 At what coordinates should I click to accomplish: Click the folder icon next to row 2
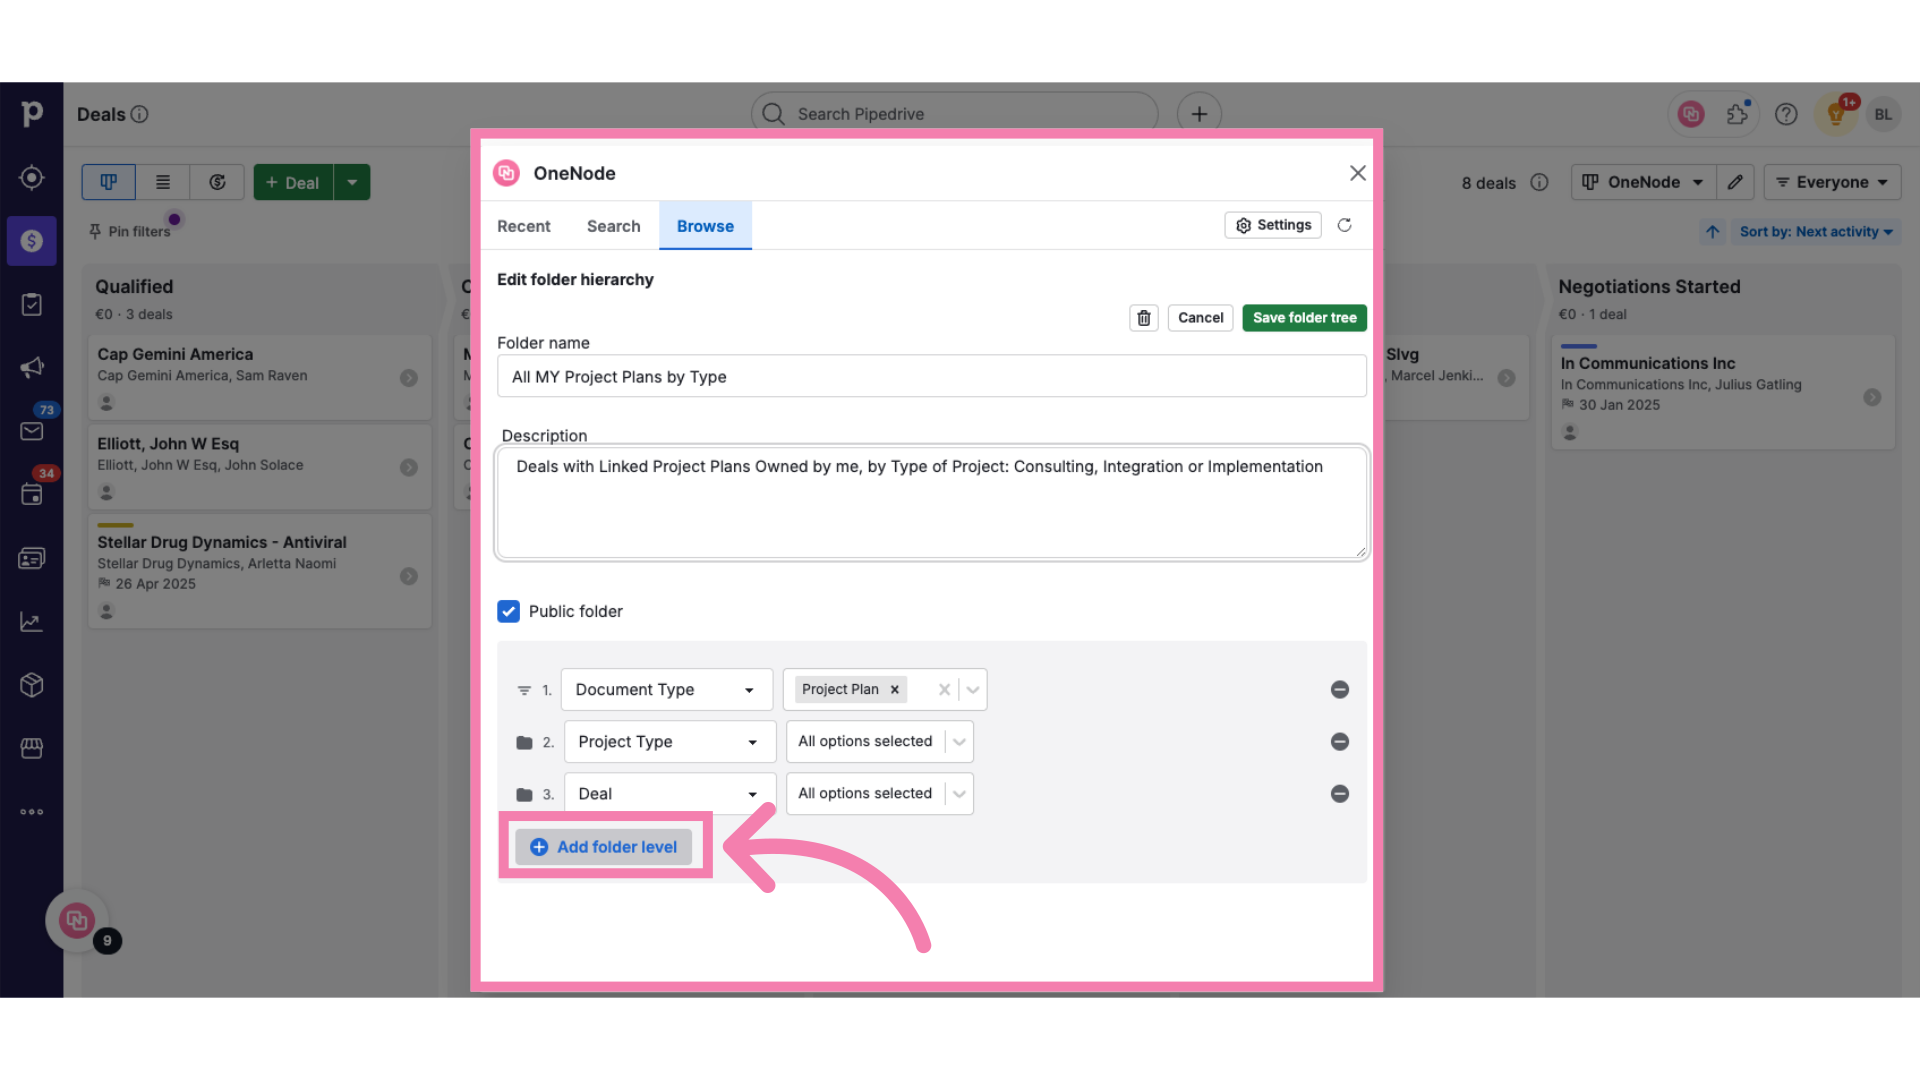point(524,741)
